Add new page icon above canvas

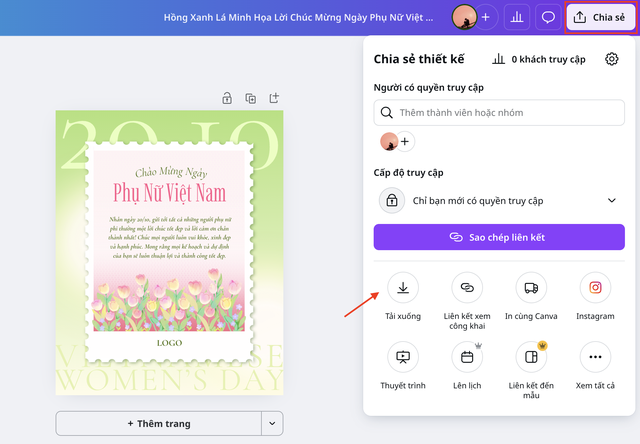[274, 98]
